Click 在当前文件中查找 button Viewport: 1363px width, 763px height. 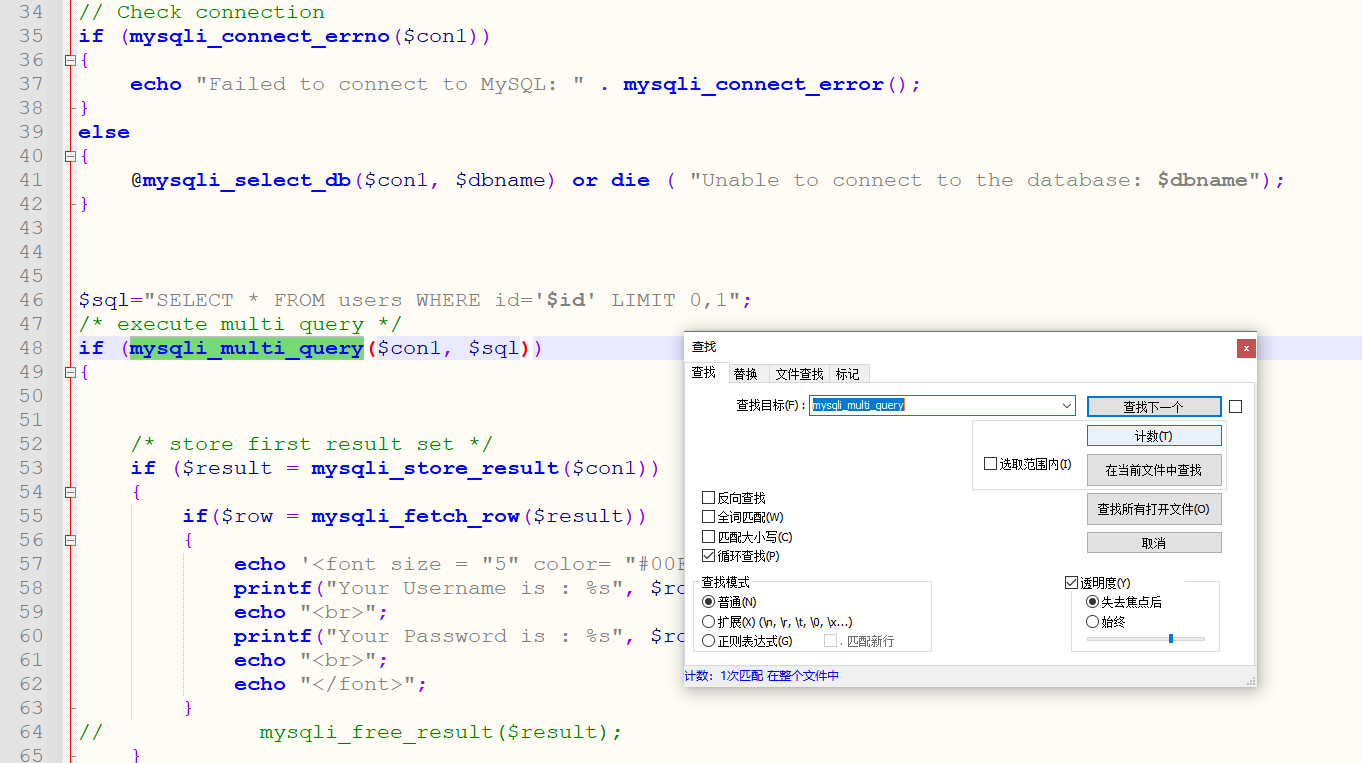(x=1154, y=470)
